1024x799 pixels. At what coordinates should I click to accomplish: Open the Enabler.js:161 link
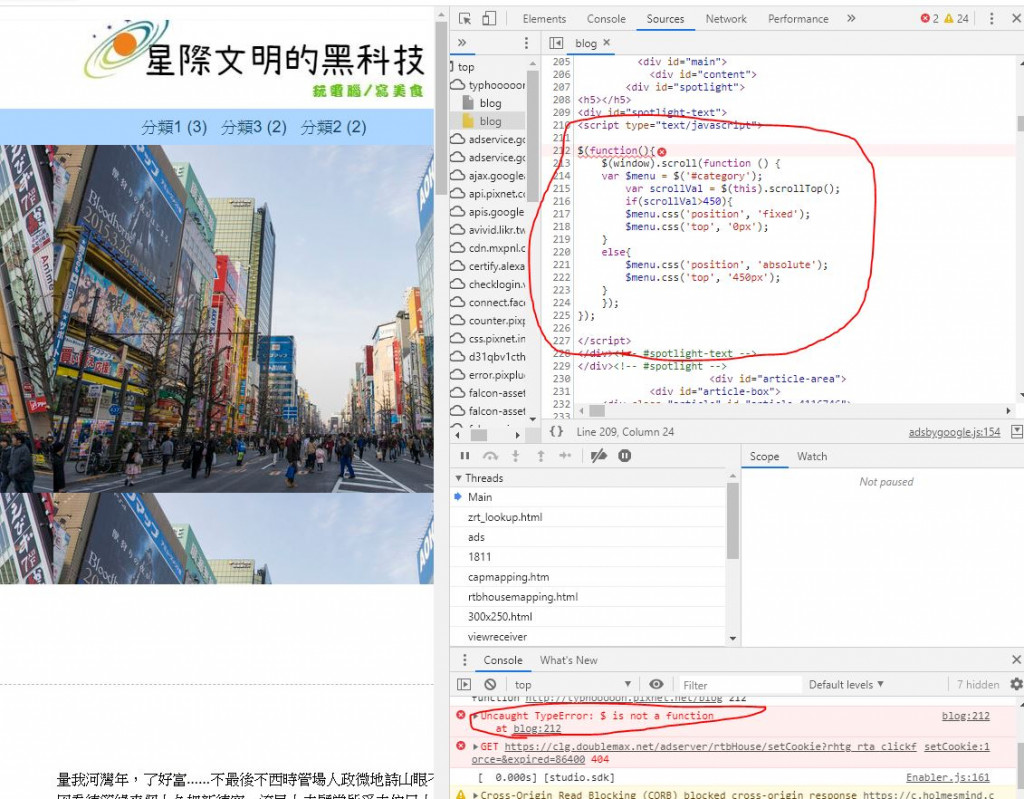click(948, 777)
